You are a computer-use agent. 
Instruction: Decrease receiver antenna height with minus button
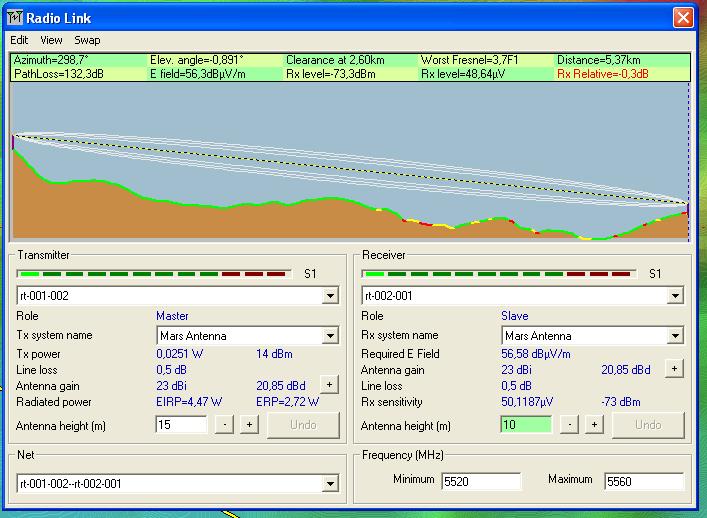[x=570, y=425]
